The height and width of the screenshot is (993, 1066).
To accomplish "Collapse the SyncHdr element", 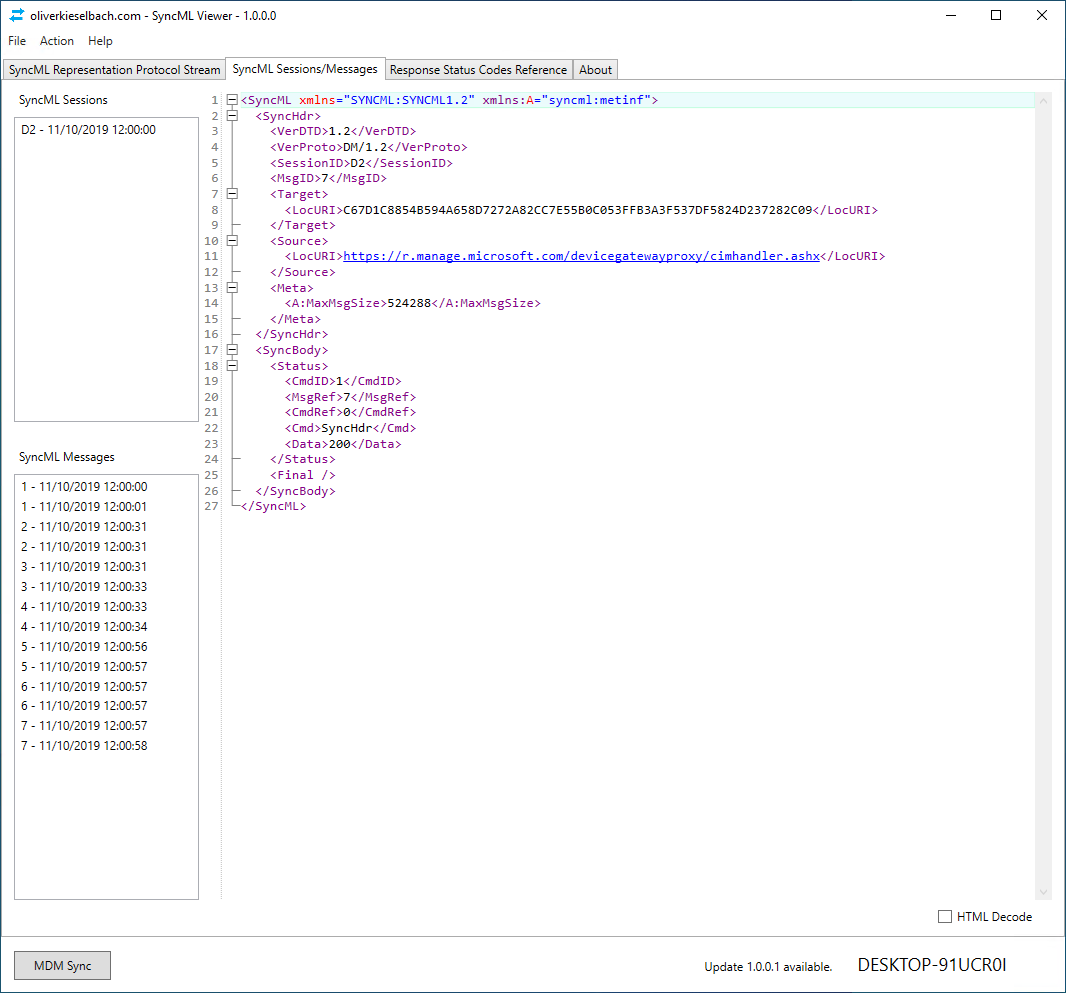I will pos(231,115).
